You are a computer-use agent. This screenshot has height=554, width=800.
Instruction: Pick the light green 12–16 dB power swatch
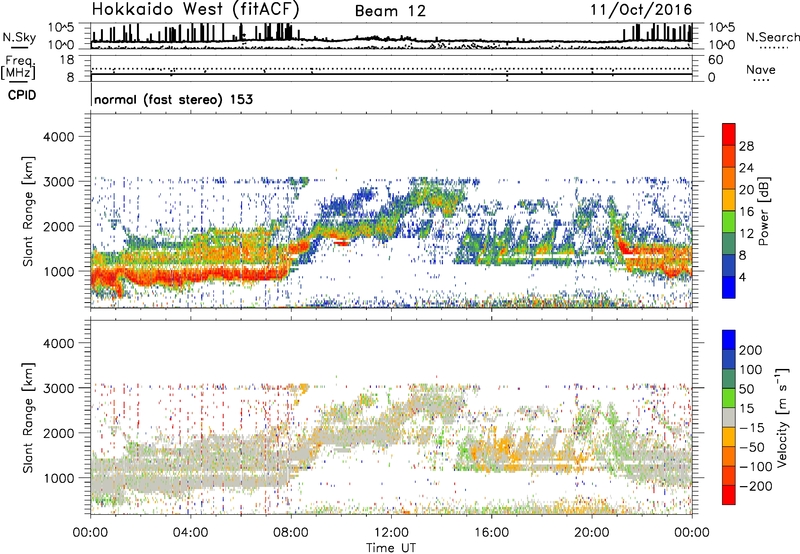729,221
